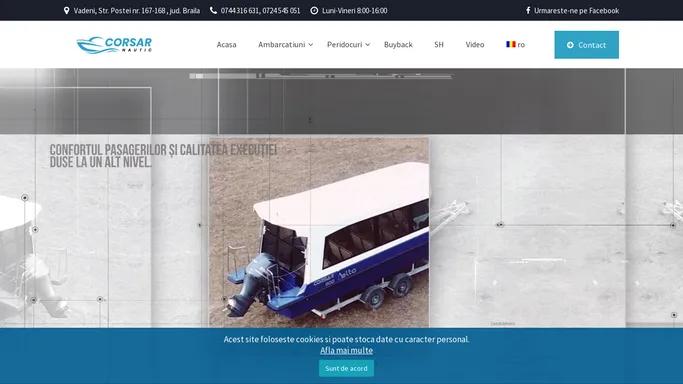This screenshot has width=683, height=384.
Task: Open the Afla mai multe link
Action: [x=346, y=350]
